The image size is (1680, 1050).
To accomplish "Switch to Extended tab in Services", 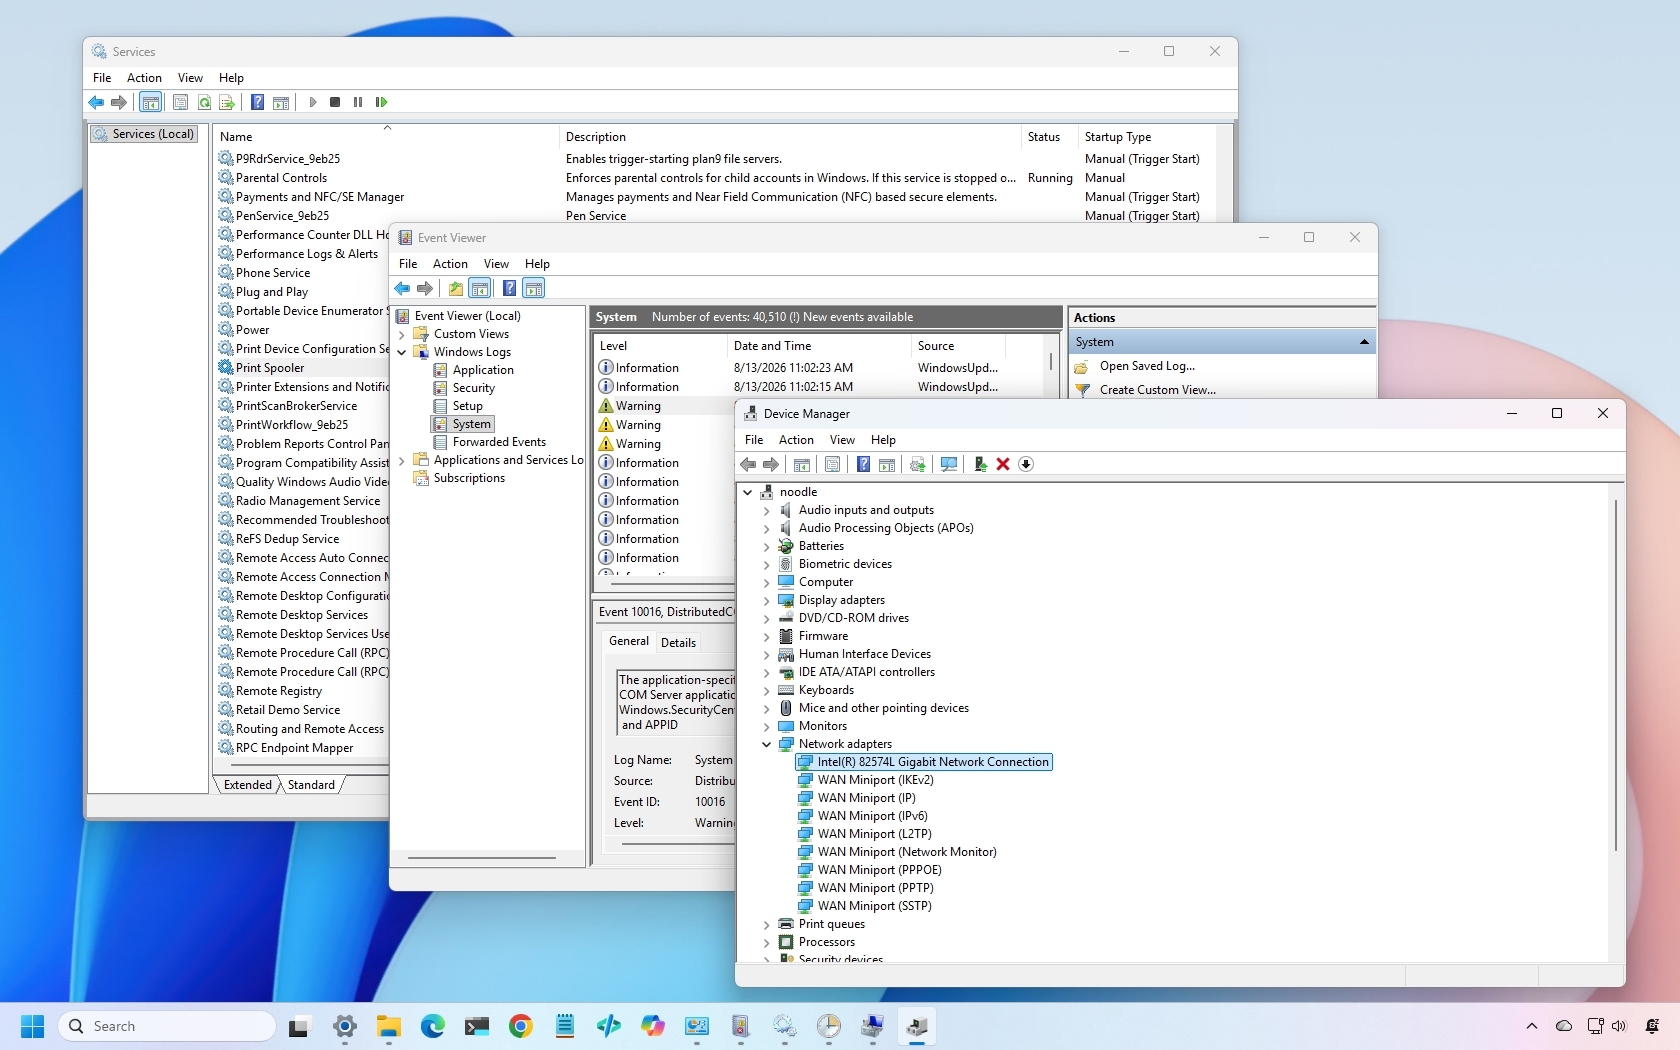I will (x=248, y=785).
